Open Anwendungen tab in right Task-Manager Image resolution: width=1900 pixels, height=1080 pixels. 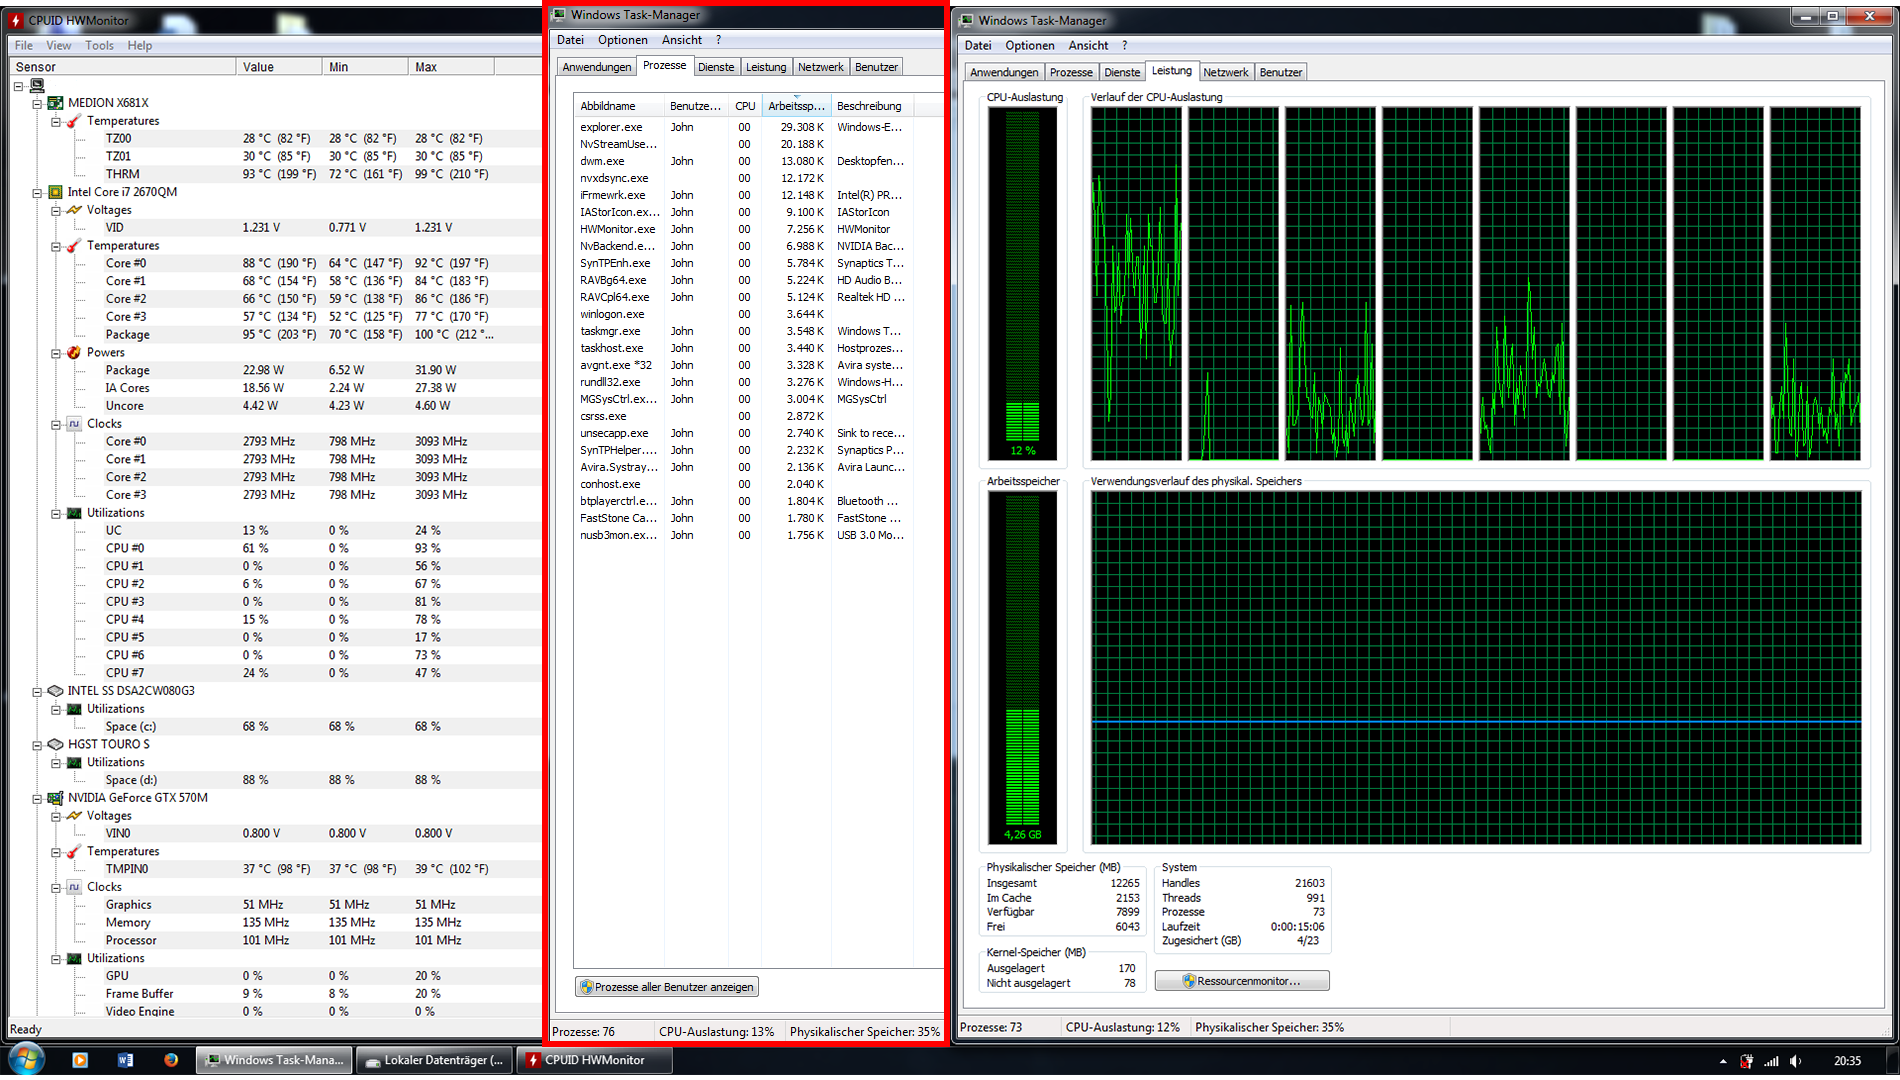(x=1004, y=72)
